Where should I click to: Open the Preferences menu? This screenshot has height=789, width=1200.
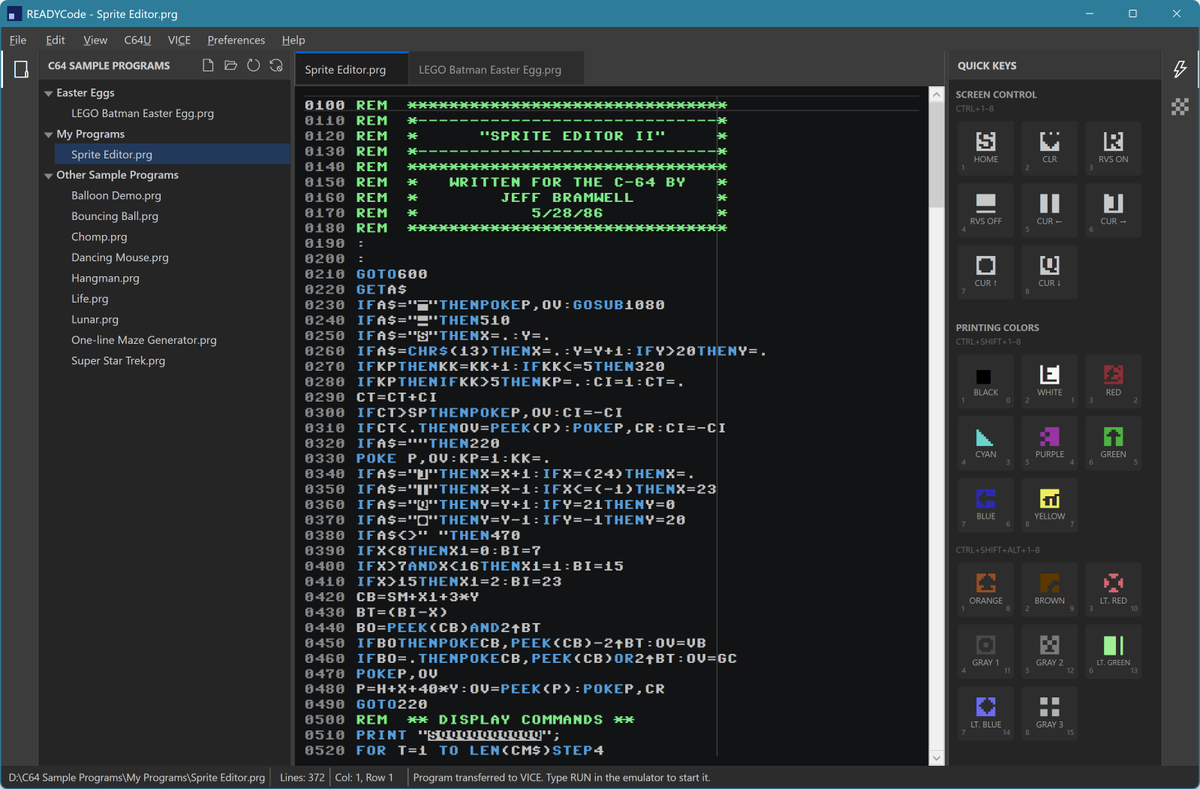pyautogui.click(x=236, y=40)
